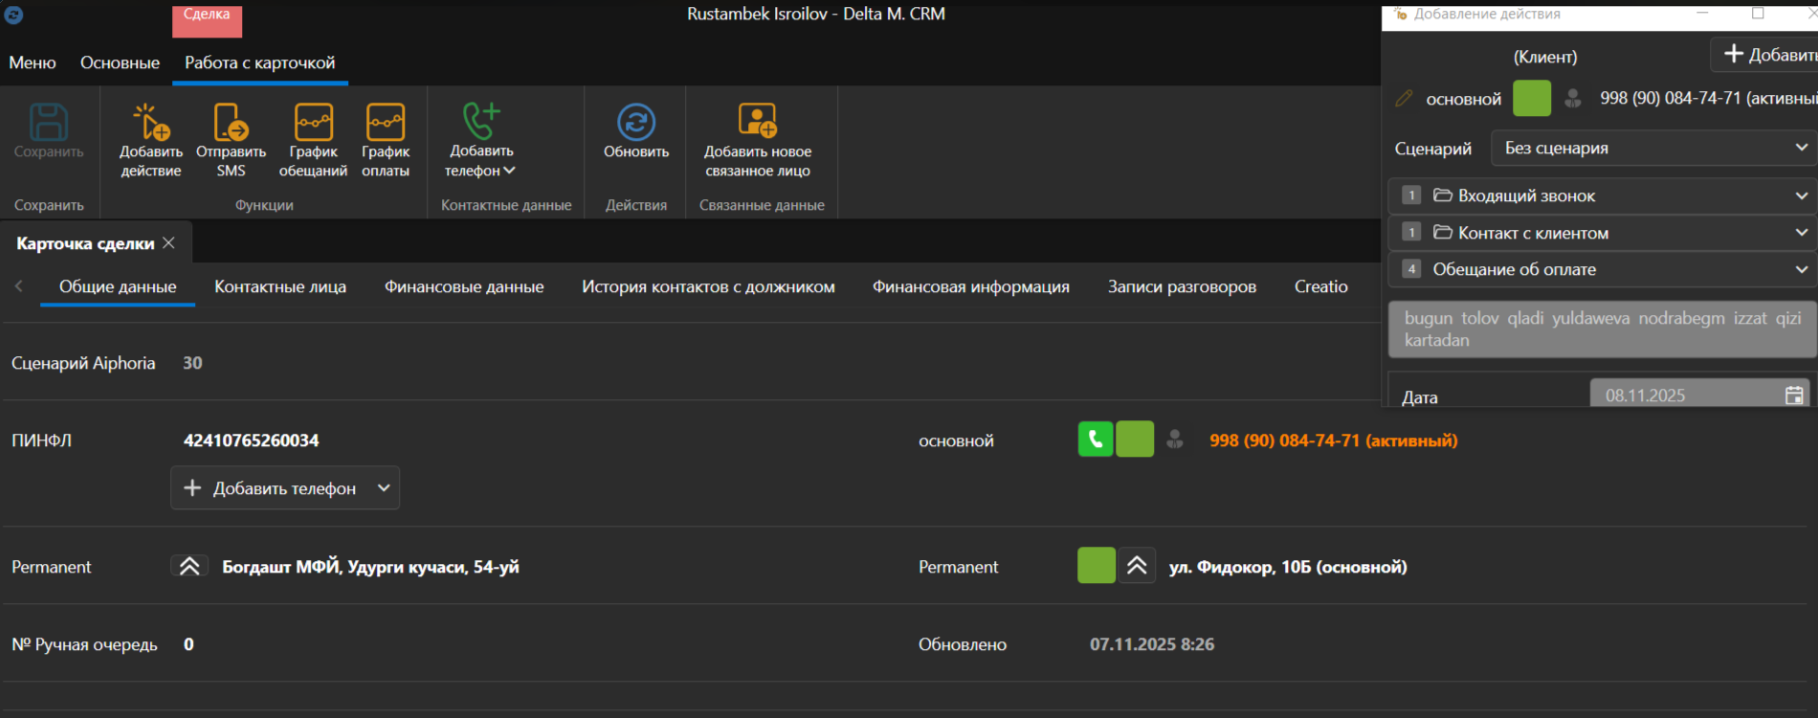The image size is (1818, 718).
Task: Click the orange phone number link
Action: (x=1333, y=440)
